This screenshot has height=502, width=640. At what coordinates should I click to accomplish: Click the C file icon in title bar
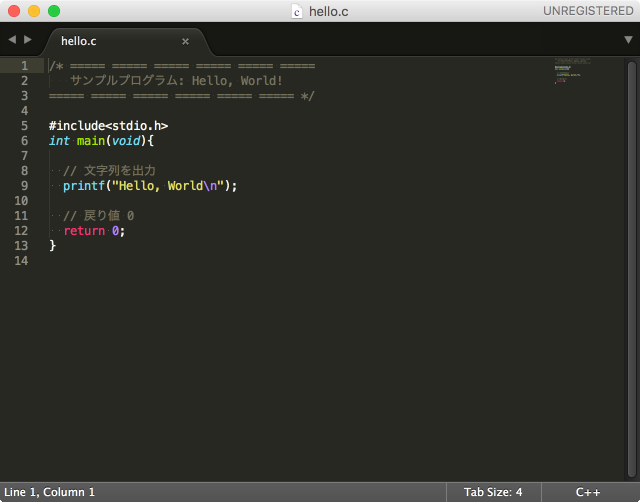(x=297, y=11)
